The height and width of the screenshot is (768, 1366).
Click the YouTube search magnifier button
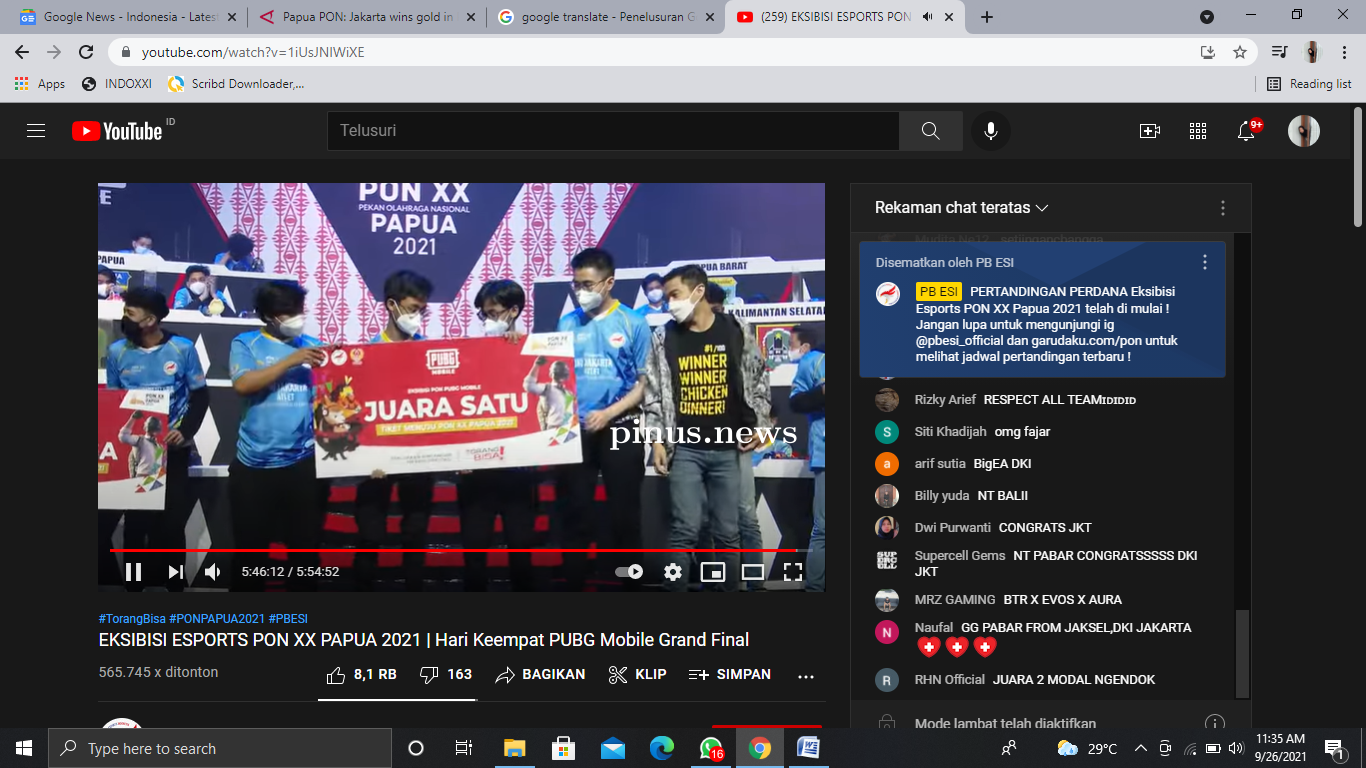930,131
